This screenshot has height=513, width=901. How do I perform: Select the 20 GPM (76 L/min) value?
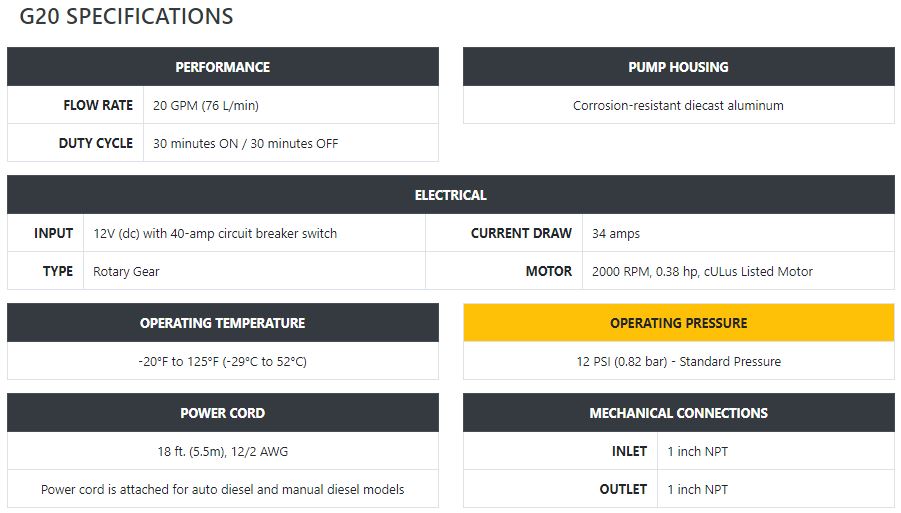pos(206,106)
